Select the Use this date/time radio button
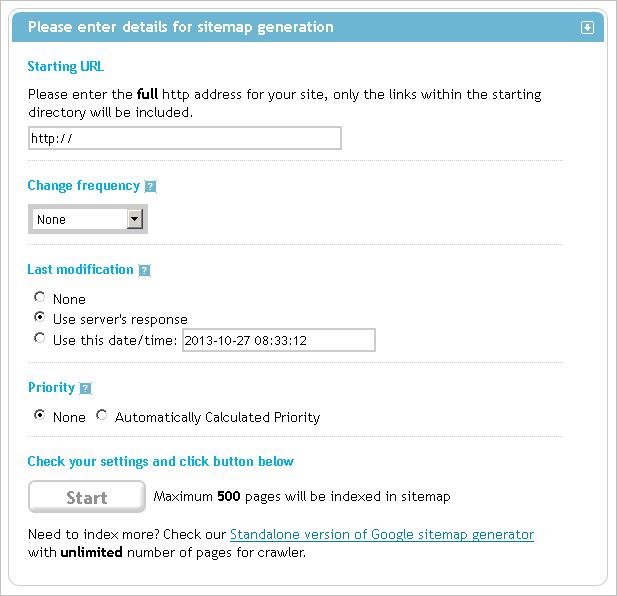This screenshot has height=596, width=617. [x=39, y=338]
